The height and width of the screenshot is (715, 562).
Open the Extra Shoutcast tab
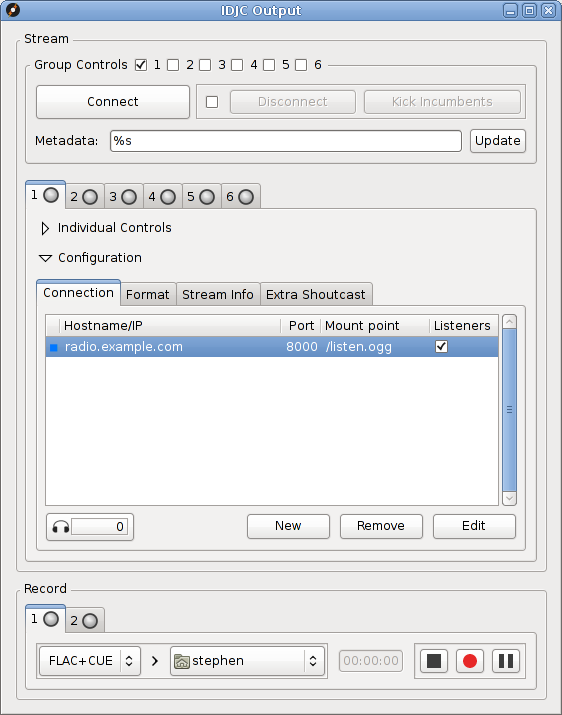click(316, 295)
